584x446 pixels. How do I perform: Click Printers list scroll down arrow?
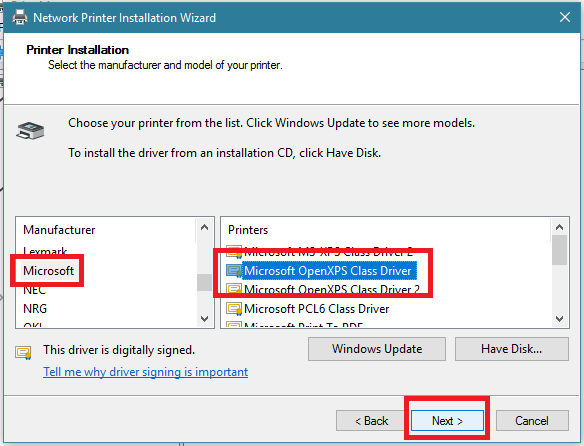[559, 319]
